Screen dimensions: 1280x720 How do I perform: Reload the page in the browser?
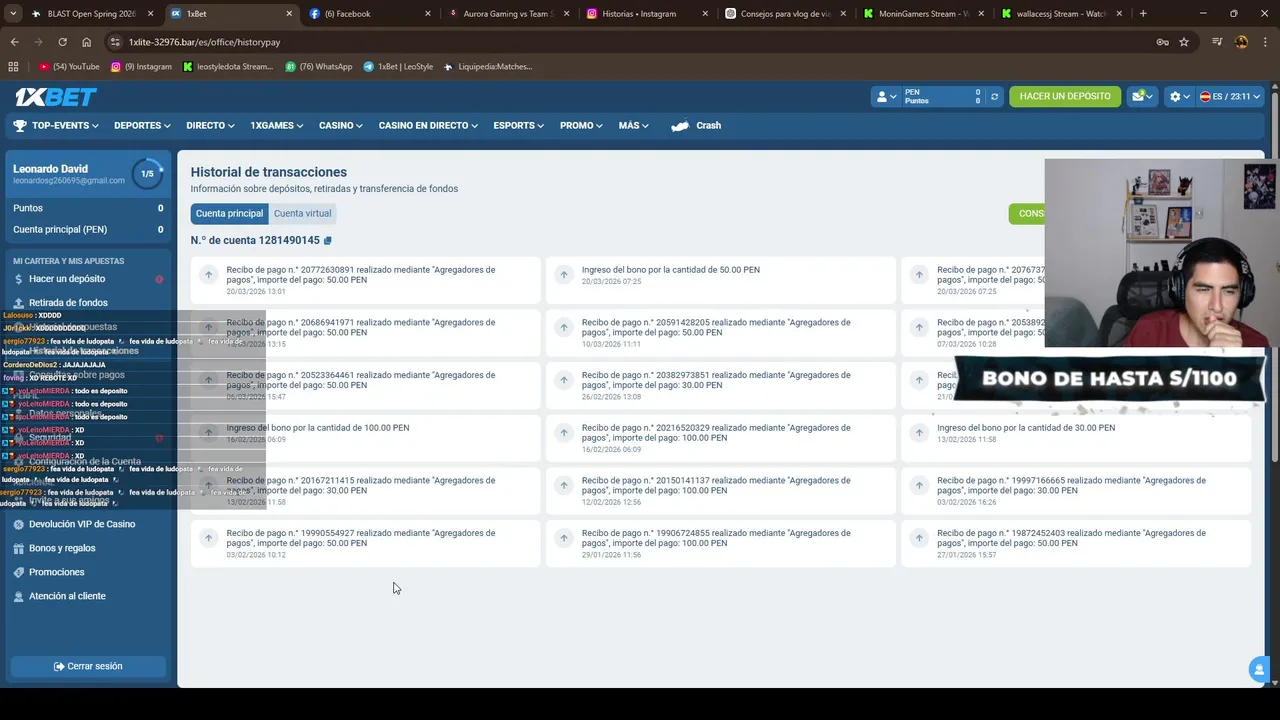click(x=62, y=42)
